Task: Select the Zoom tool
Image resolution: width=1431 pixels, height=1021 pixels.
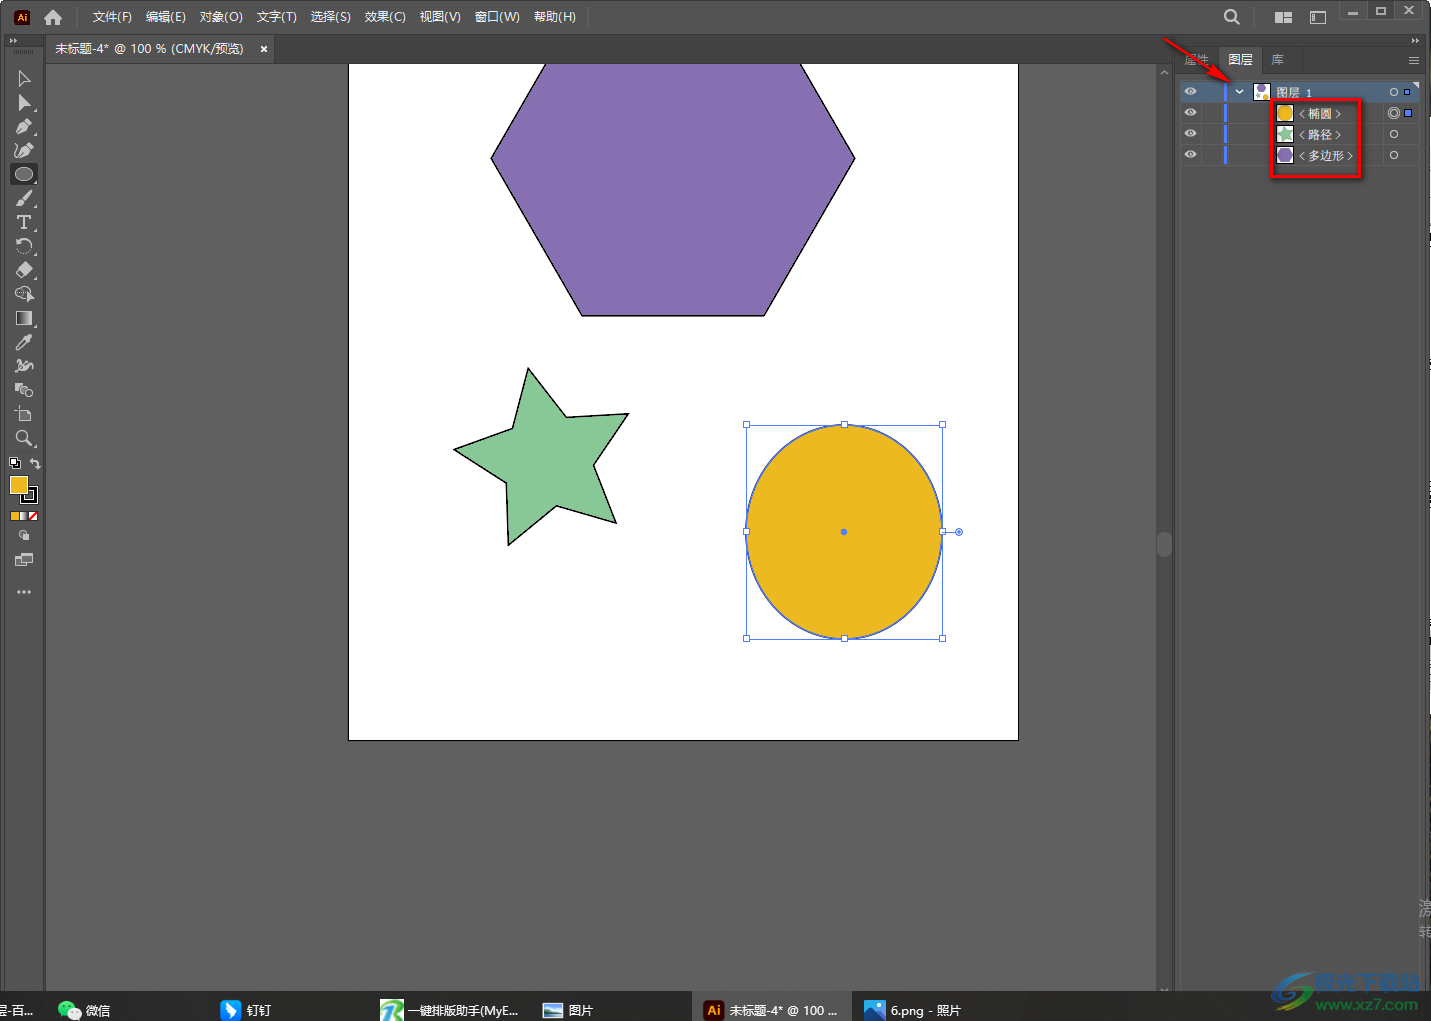Action: 24,438
